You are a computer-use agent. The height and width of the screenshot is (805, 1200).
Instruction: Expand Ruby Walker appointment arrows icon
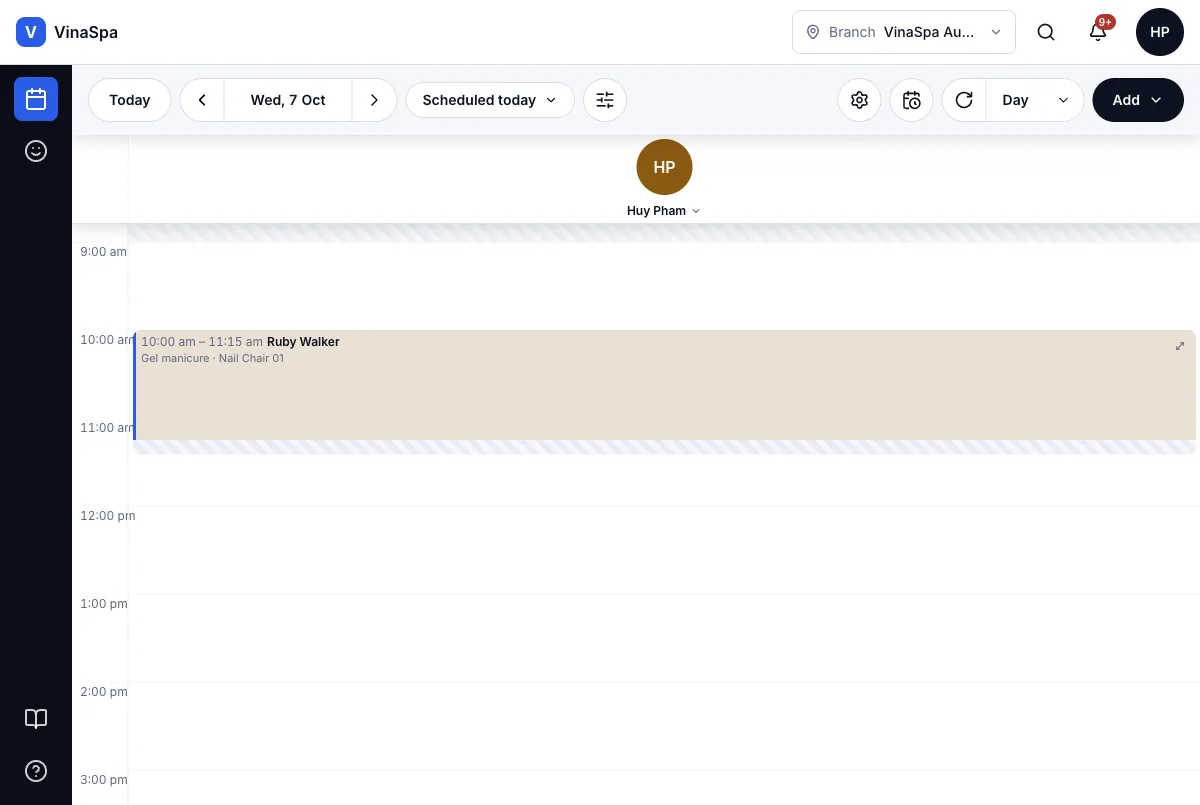pos(1180,346)
